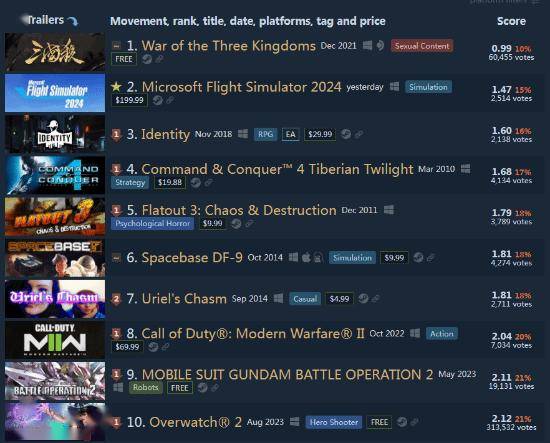Click the star icon before Microsoft Flight Simulator 2024
550x443 pixels.
coord(116,87)
